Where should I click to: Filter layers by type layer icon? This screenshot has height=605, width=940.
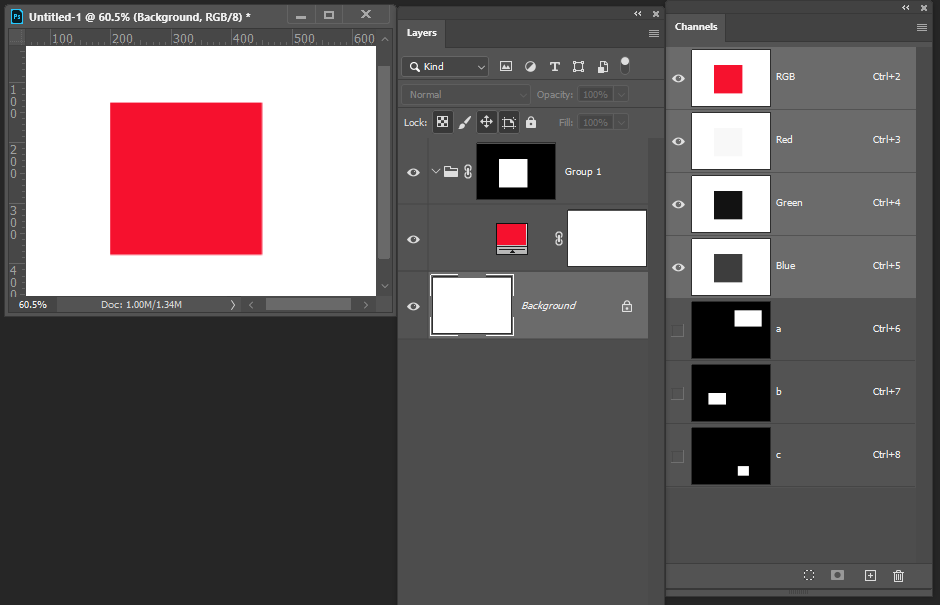coord(555,67)
